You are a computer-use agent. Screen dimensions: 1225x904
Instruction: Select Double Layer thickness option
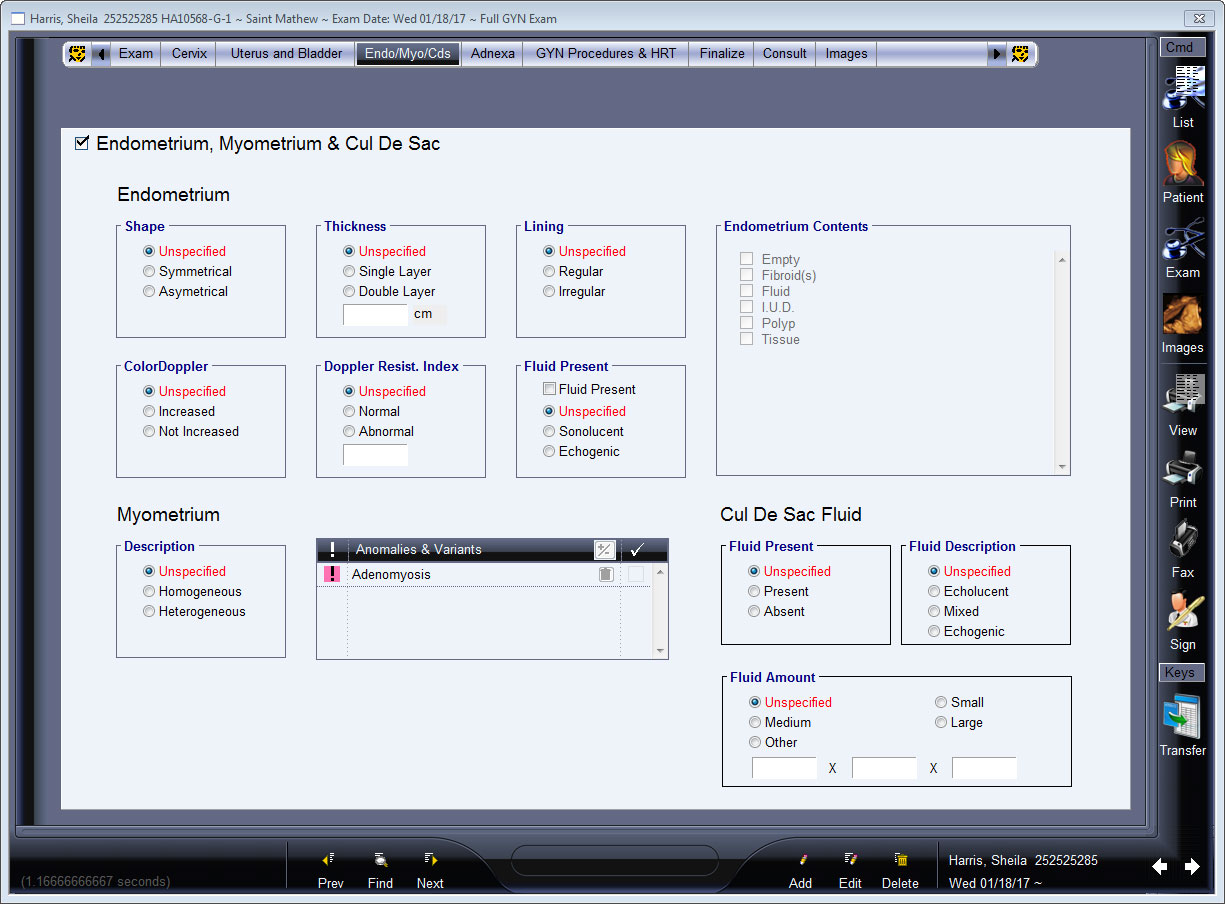click(349, 291)
